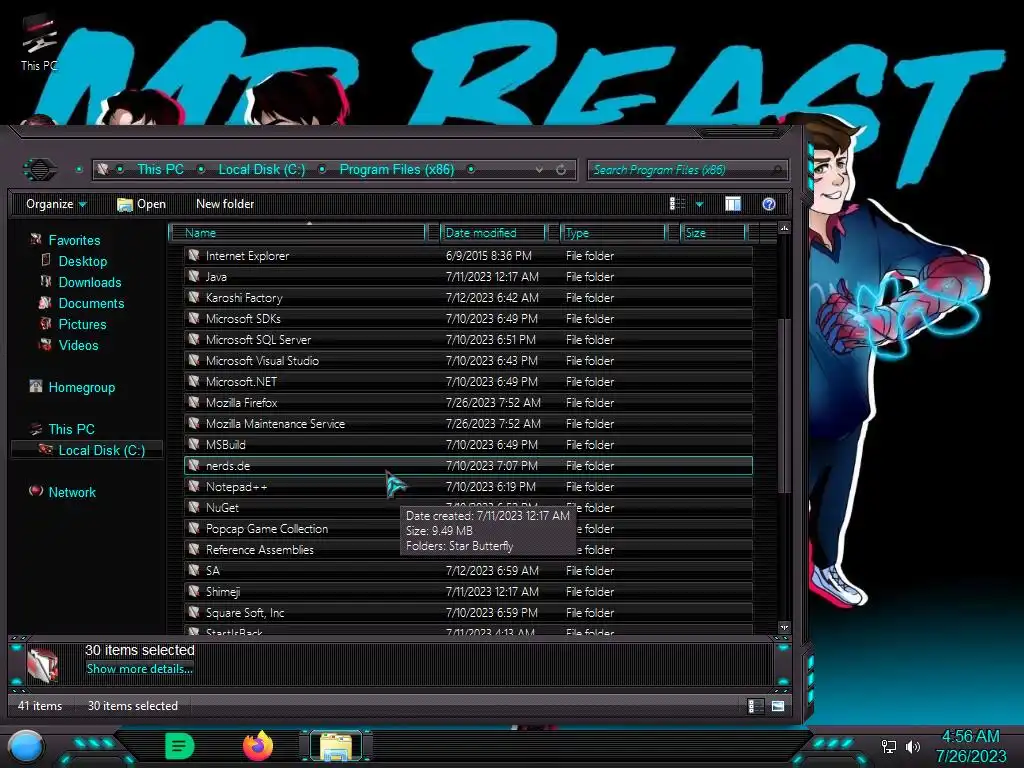Select Network in the navigation pane
Screen dimensions: 1024x768
72,492
